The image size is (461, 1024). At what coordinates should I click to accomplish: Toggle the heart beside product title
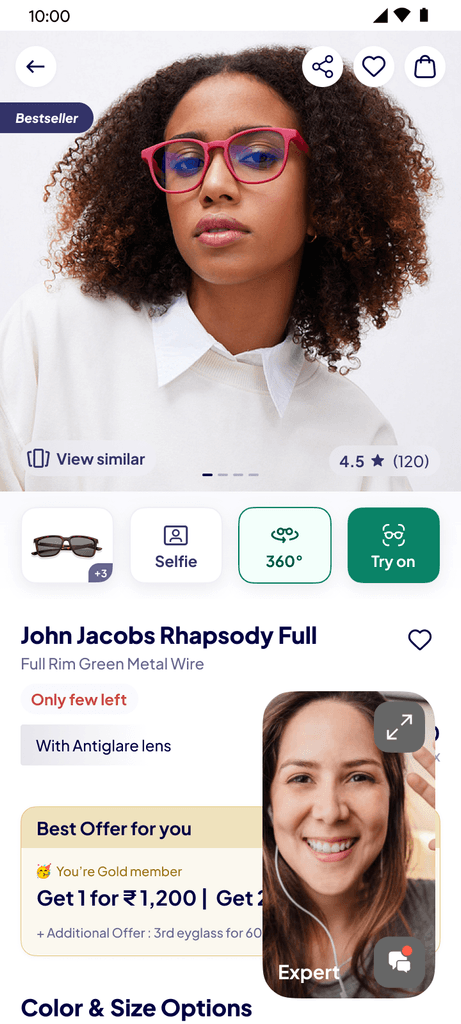pos(420,640)
